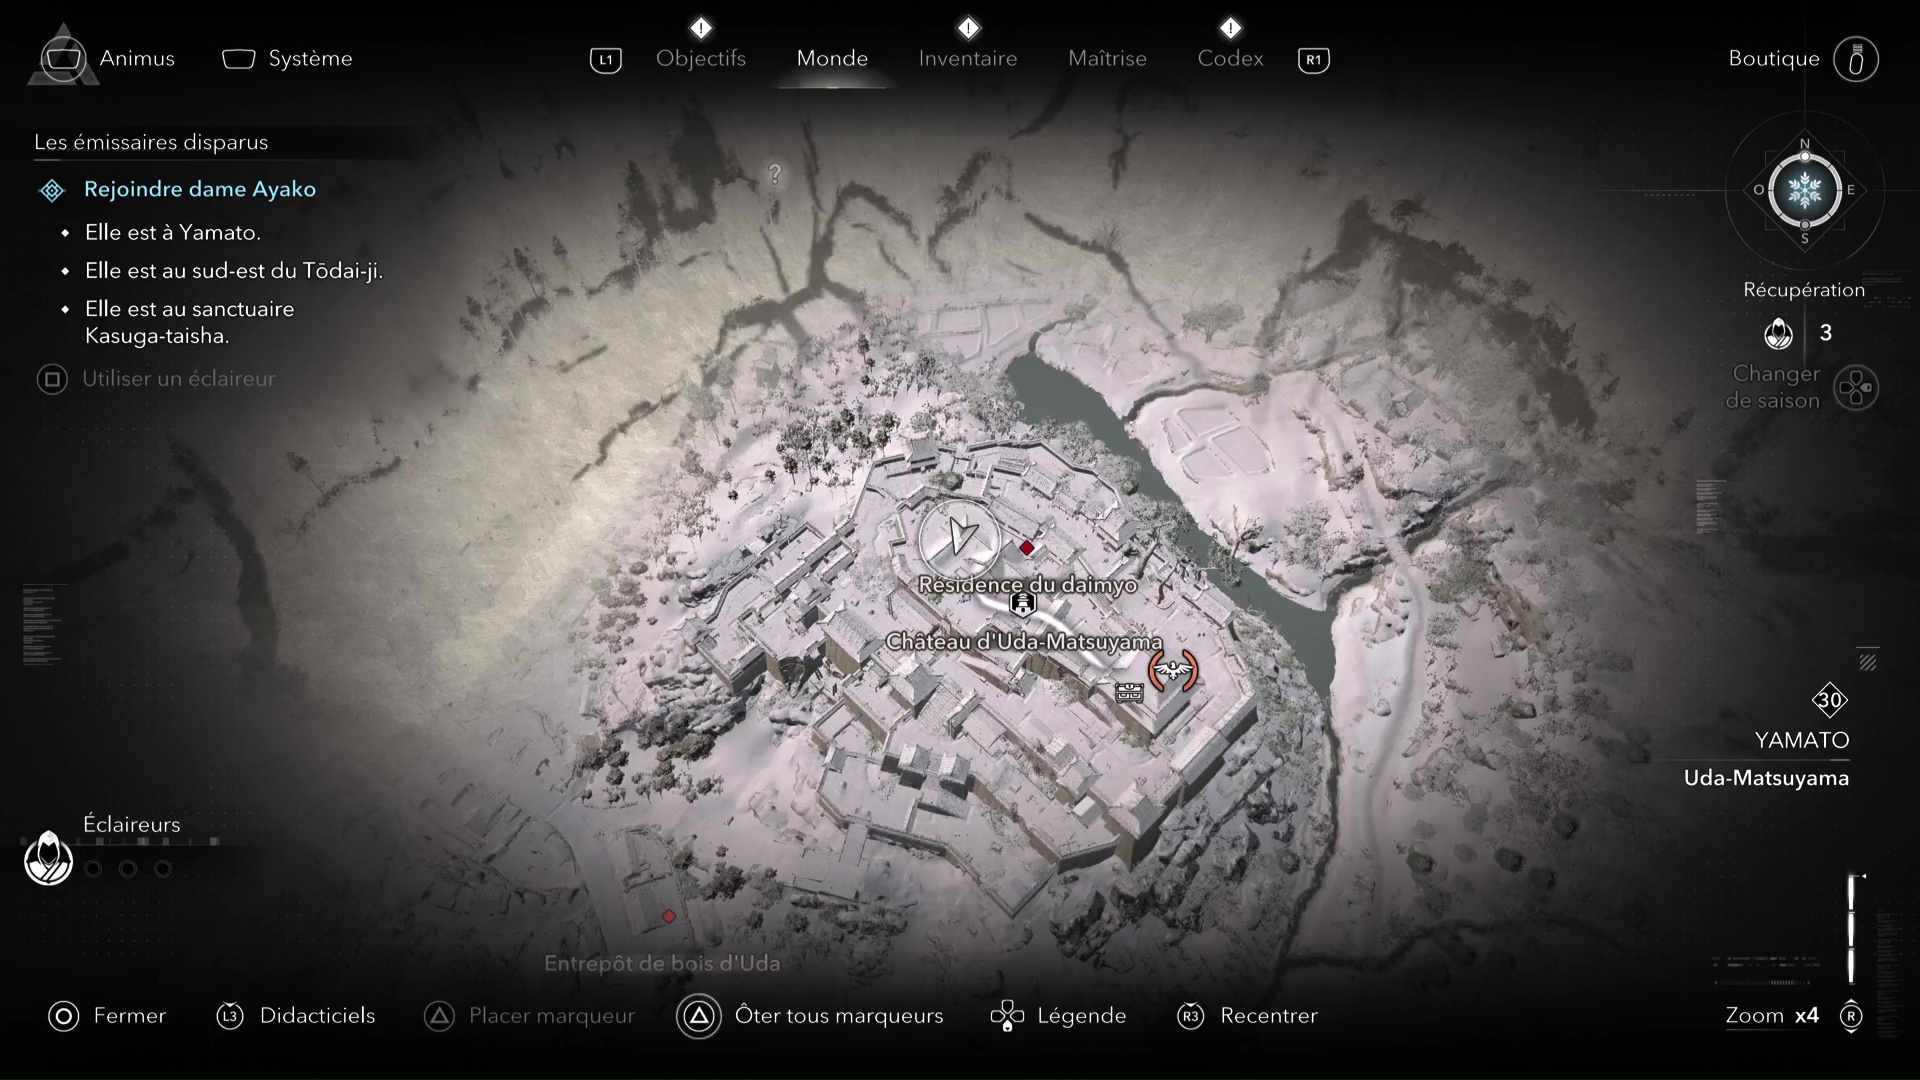Click the zoom level vertical slider
This screenshot has width=1920, height=1080.
1851,929
